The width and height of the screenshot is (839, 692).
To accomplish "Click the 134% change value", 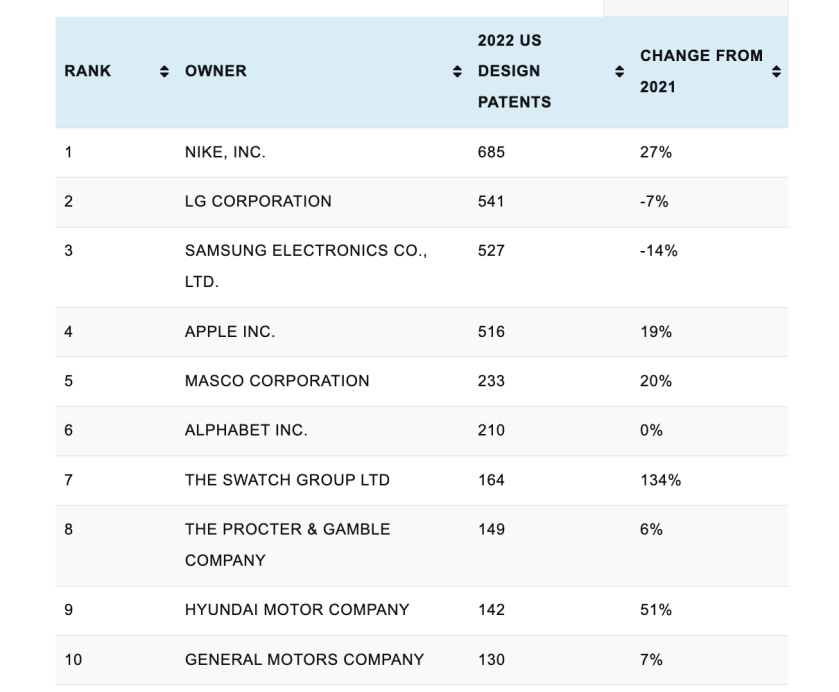I will [660, 480].
